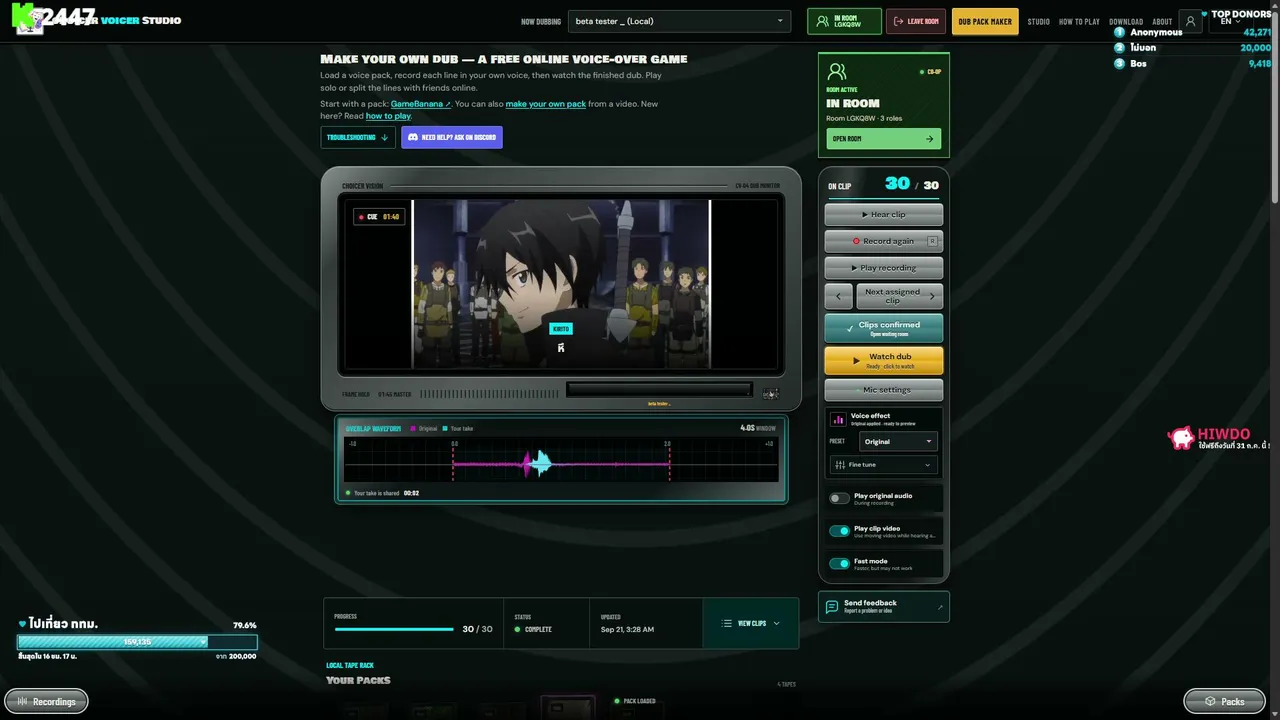Click the Leave Room button
This screenshot has height=720, width=1280.
[x=915, y=21]
